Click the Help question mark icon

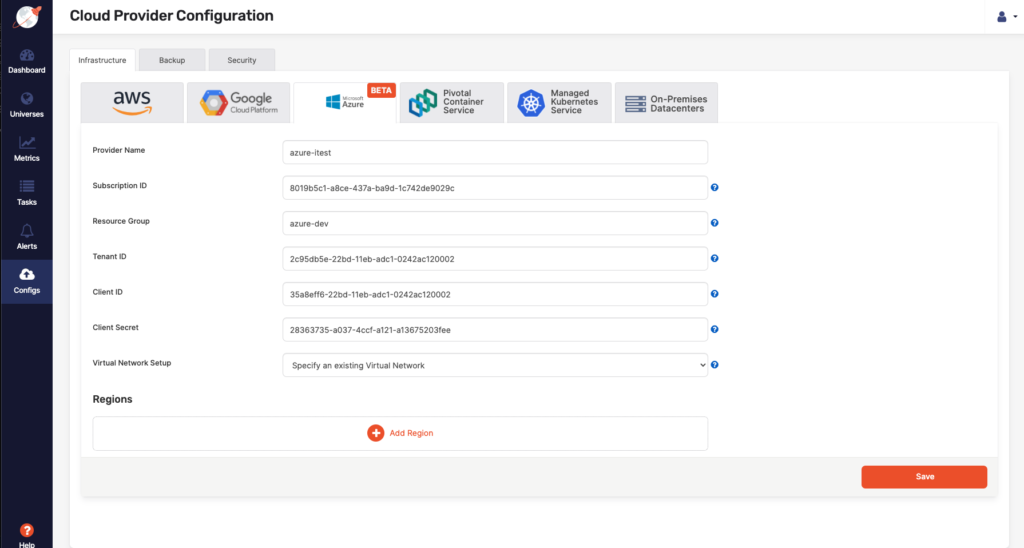tap(27, 531)
